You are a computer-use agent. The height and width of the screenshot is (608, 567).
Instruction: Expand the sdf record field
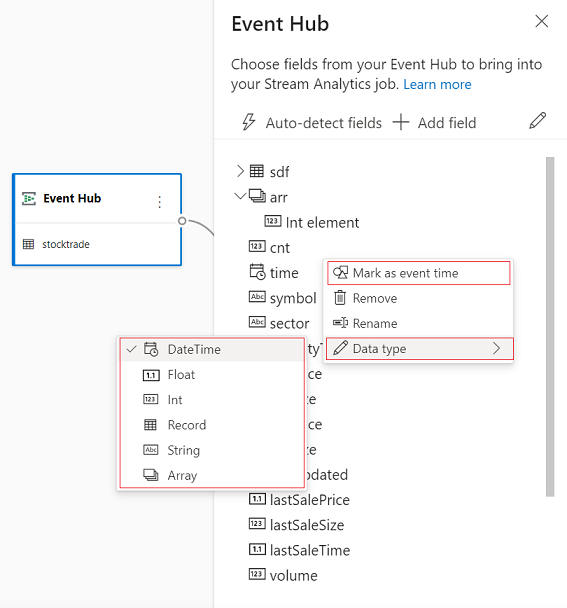[240, 171]
